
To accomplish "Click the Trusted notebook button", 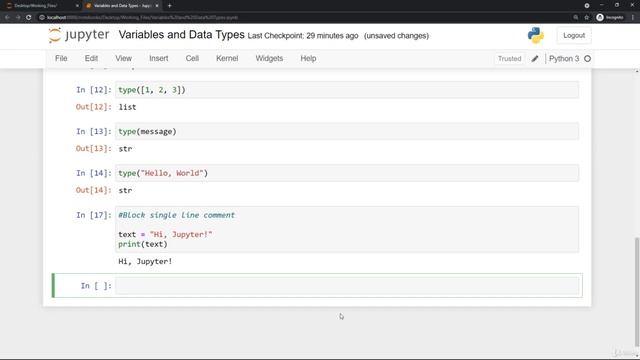I will (x=509, y=59).
